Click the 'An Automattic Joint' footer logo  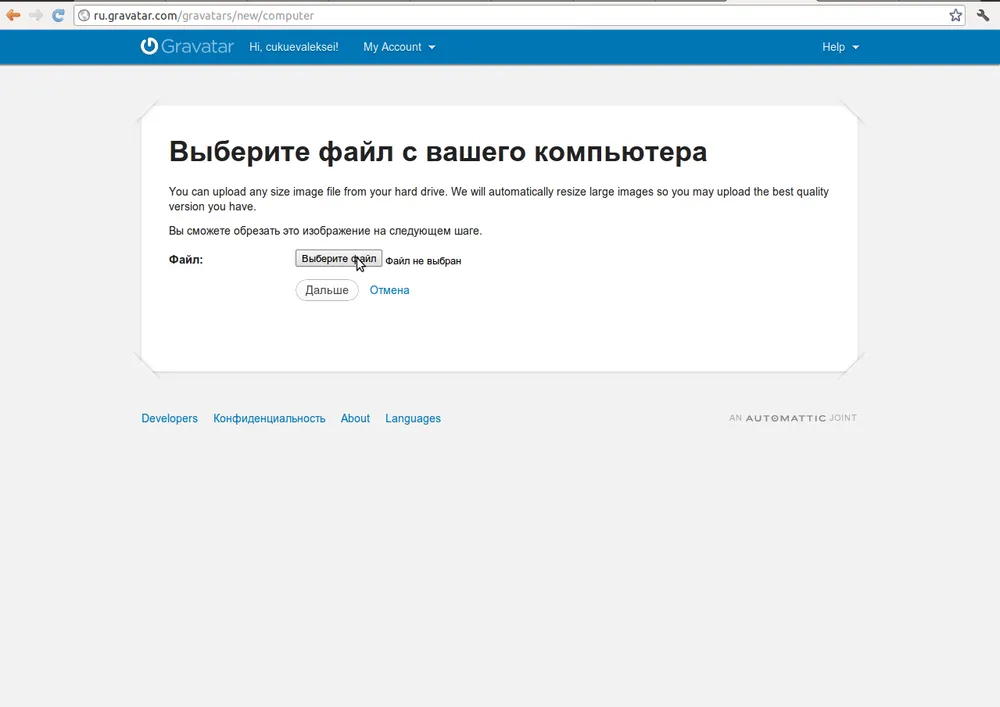click(793, 418)
